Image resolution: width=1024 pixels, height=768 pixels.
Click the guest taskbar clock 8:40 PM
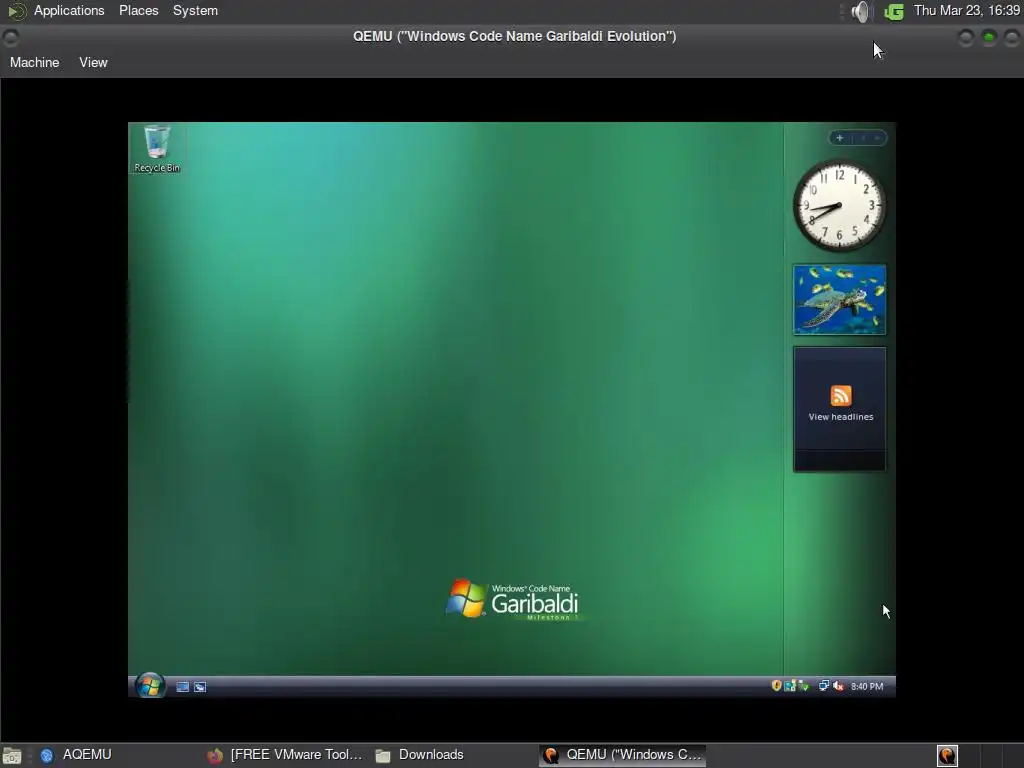tap(867, 686)
